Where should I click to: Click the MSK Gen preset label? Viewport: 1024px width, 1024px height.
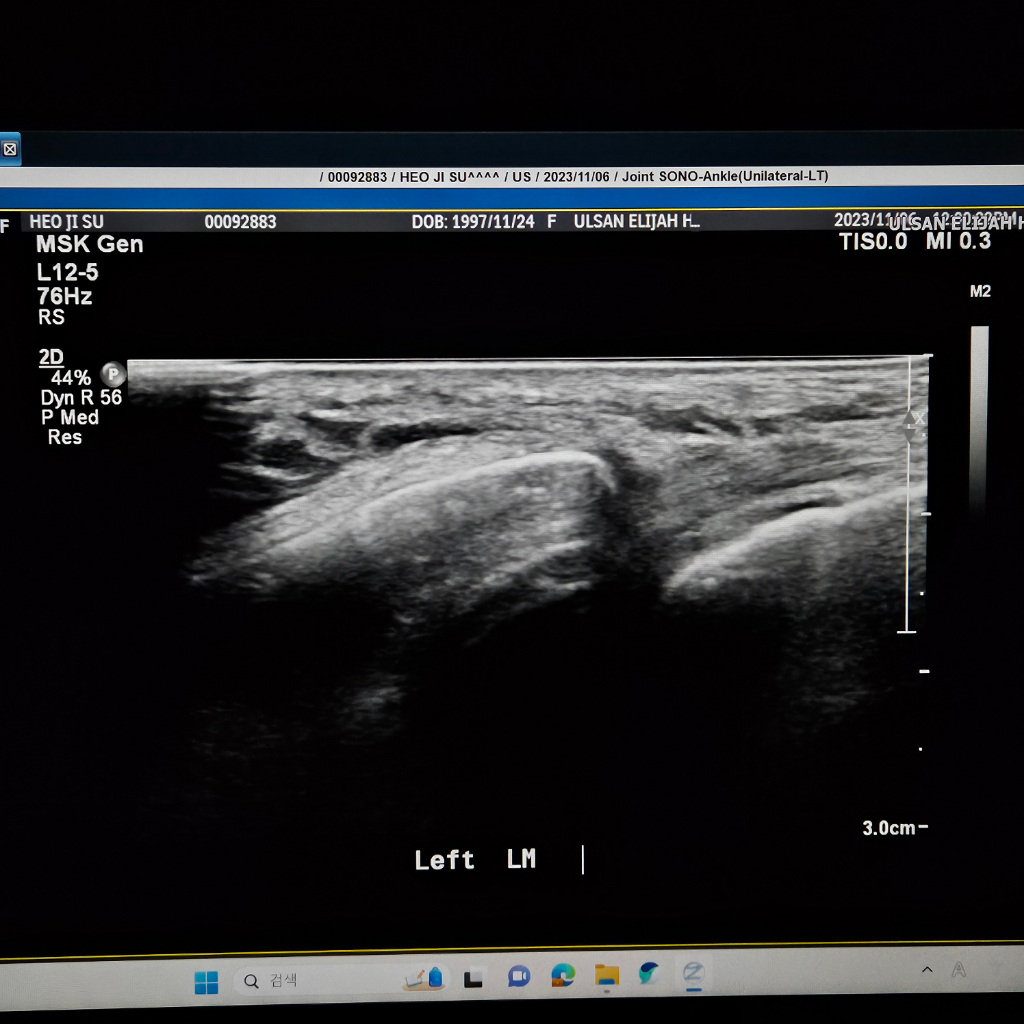[89, 244]
